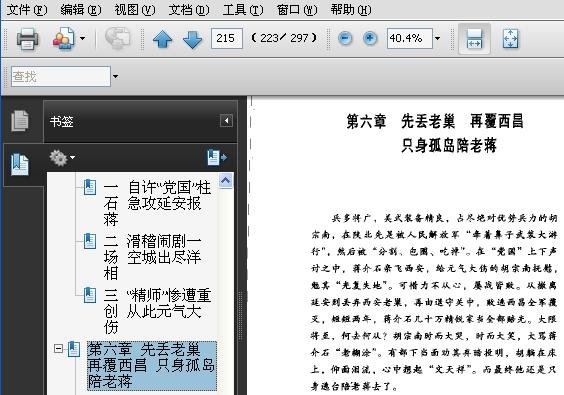
Task: Select the Bookmarks panel icon in the sidebar
Action: coord(20,165)
